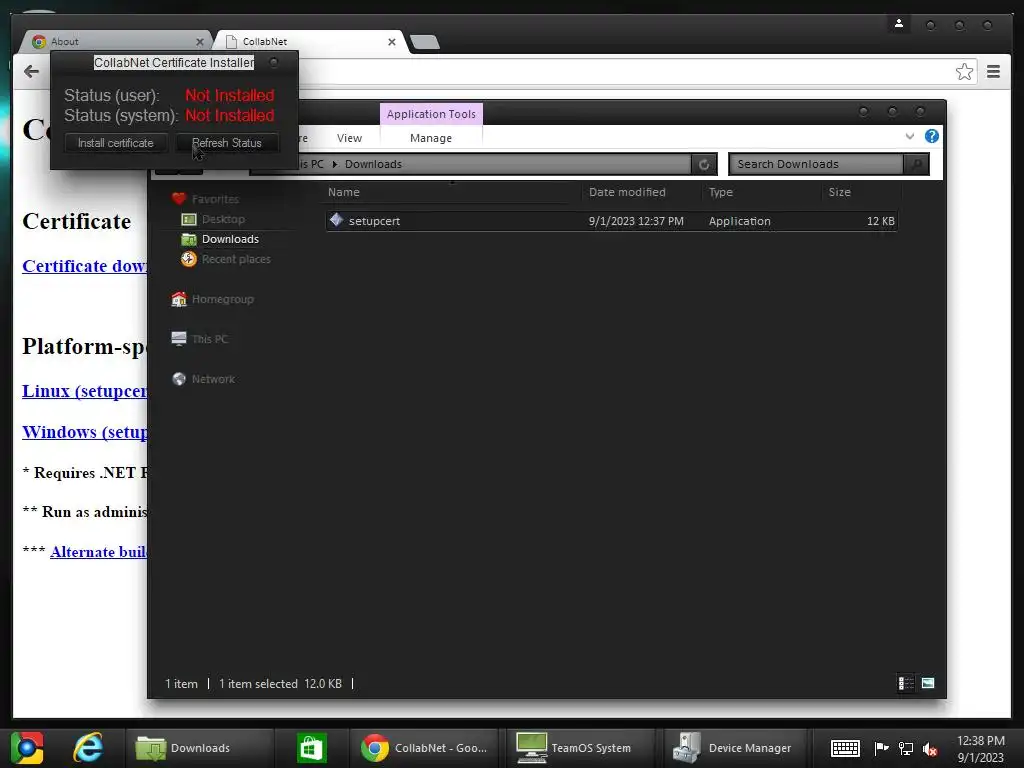Switch to Device Manager taskbar item
Image resolution: width=1024 pixels, height=768 pixels.
[735, 748]
